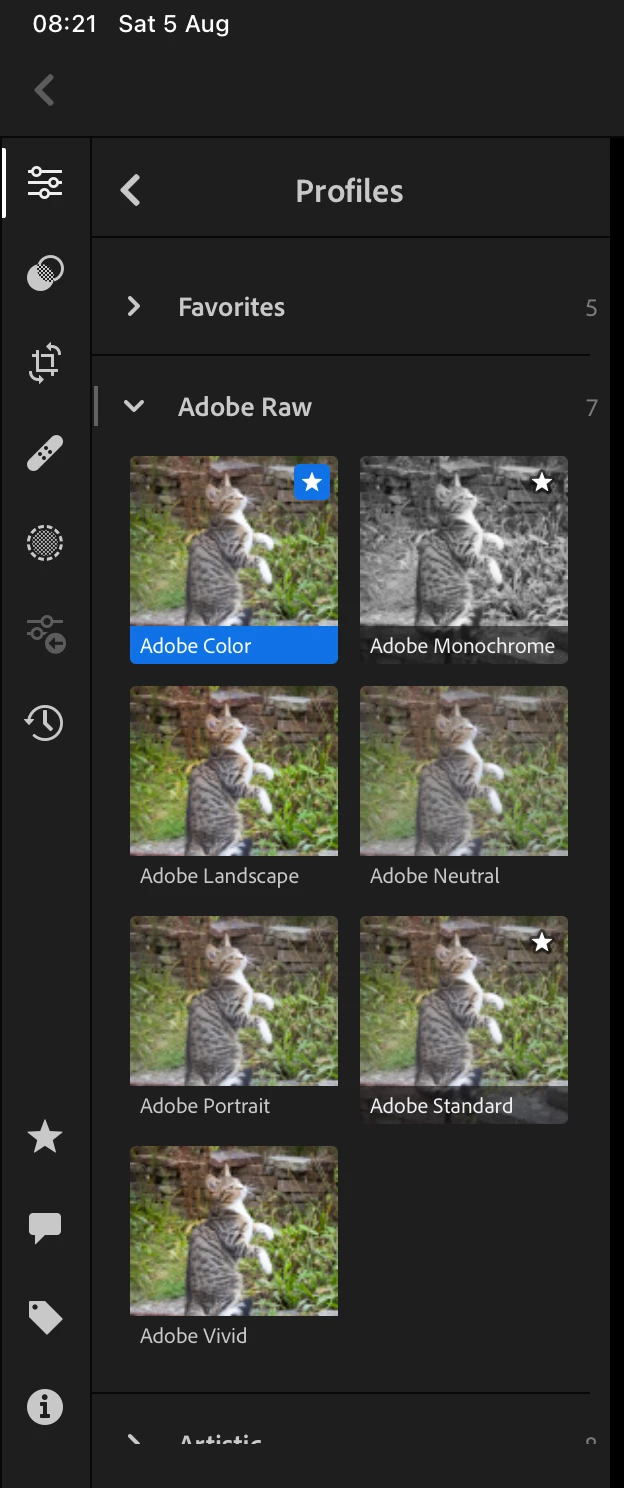Click the Adobe Portrait label
Viewport: 624px width, 1488px height.
click(x=205, y=1106)
